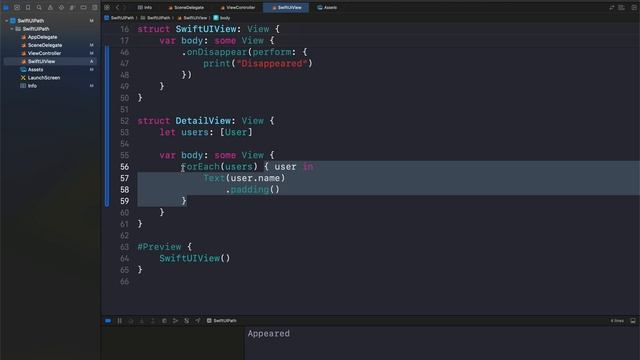Click #Preview macro on line 63
Screen dimensions: 640x360
pos(159,247)
